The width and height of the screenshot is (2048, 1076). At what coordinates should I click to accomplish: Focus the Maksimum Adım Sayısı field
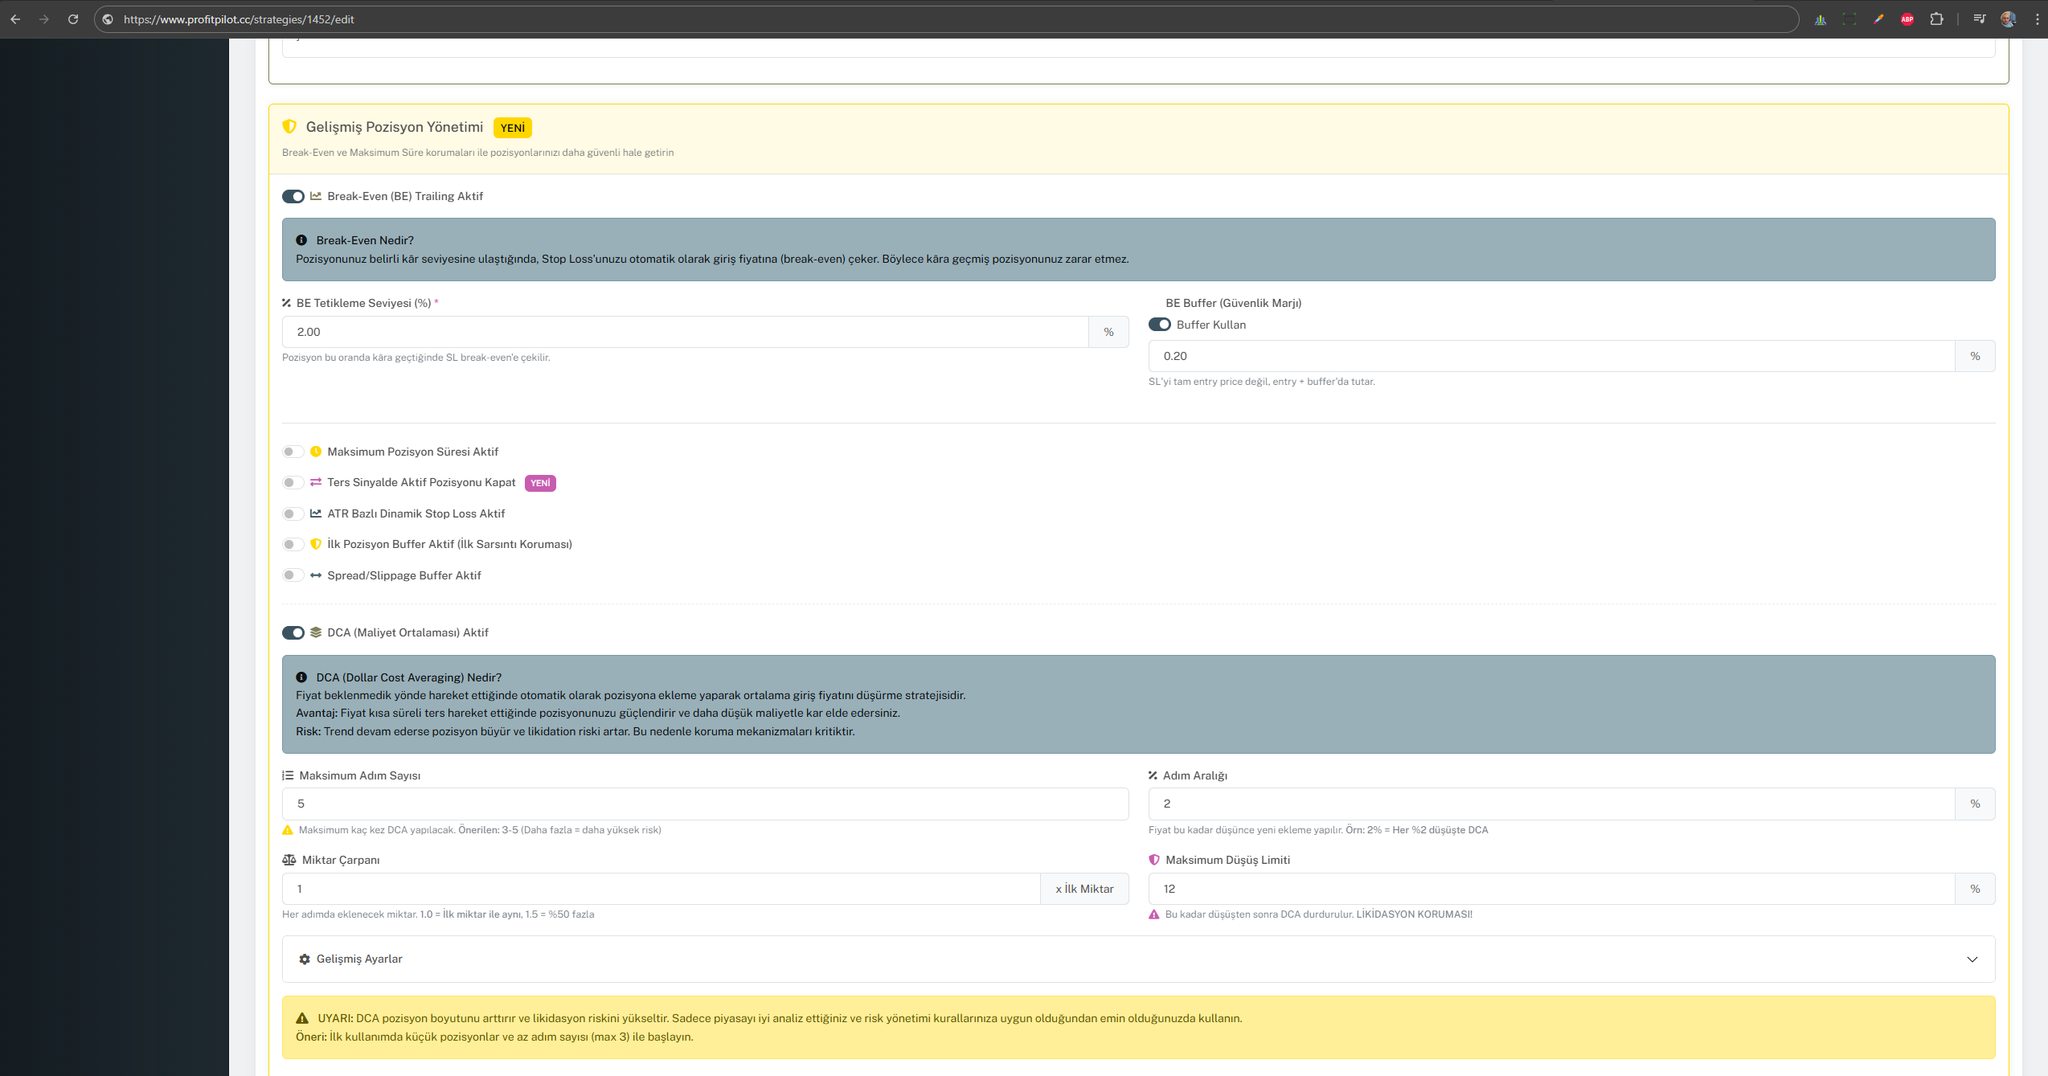point(705,804)
